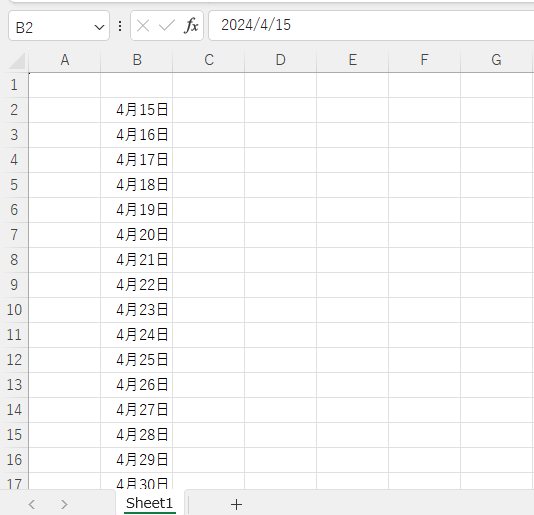Select column G header
Screen dimensions: 534x515
497,60
